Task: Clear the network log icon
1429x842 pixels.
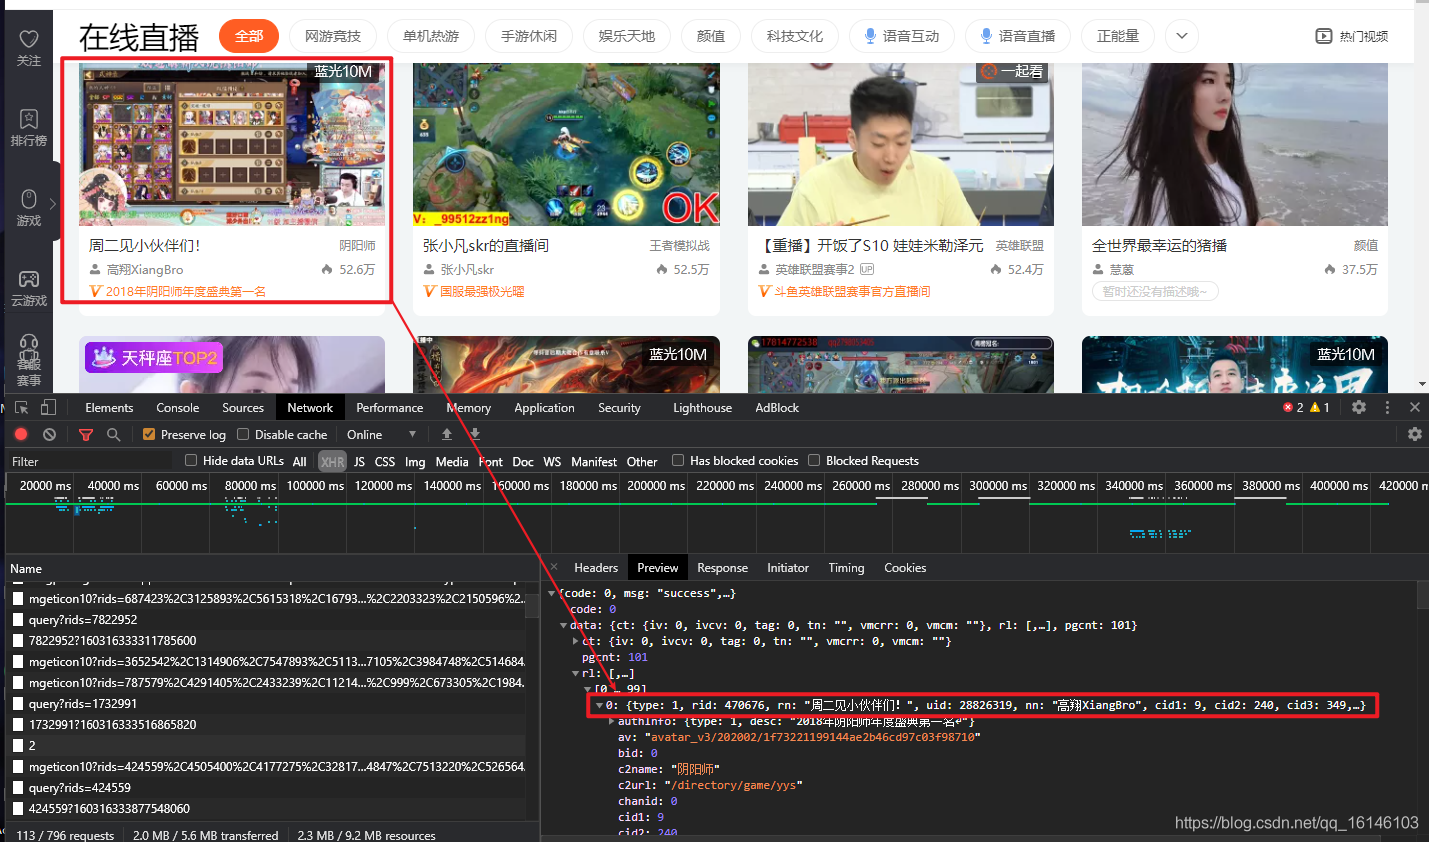Action: click(49, 434)
